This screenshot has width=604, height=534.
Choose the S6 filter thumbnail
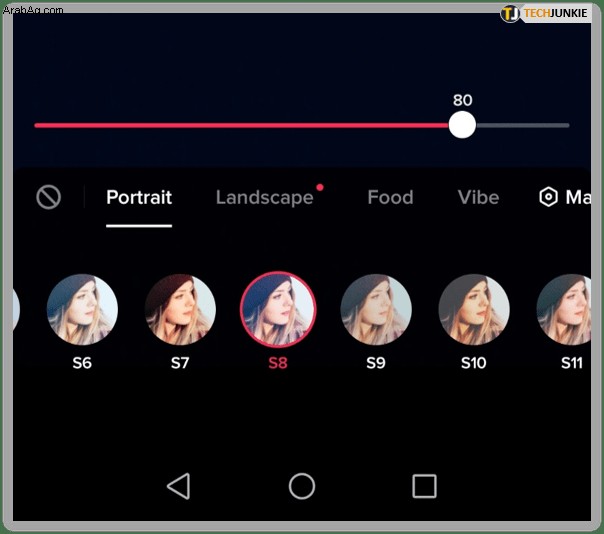82,309
